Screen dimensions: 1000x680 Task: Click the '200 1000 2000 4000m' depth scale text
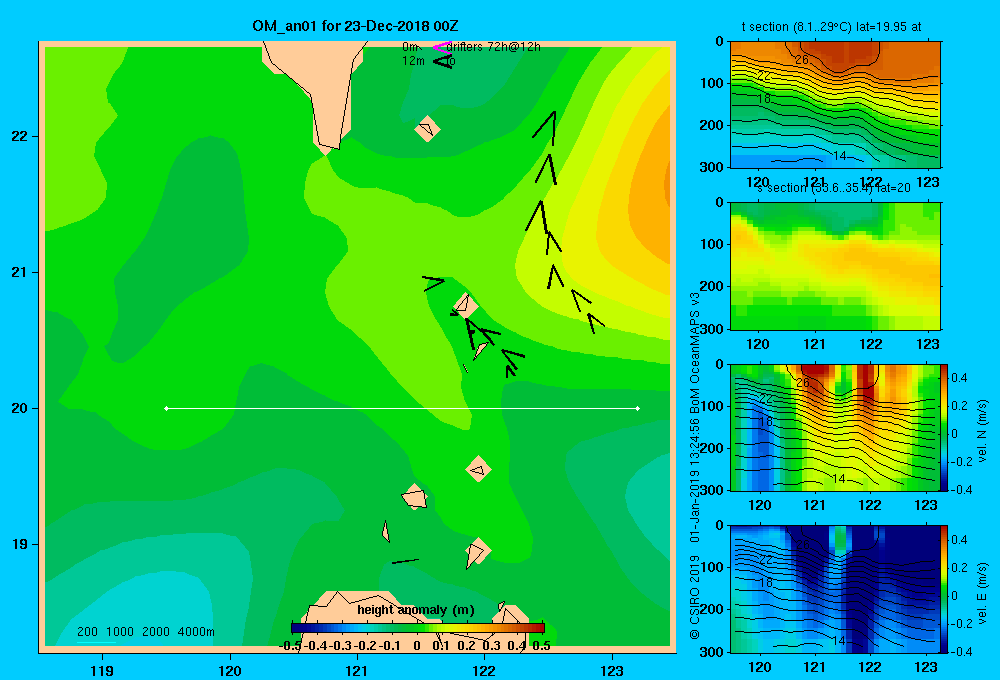[145, 632]
